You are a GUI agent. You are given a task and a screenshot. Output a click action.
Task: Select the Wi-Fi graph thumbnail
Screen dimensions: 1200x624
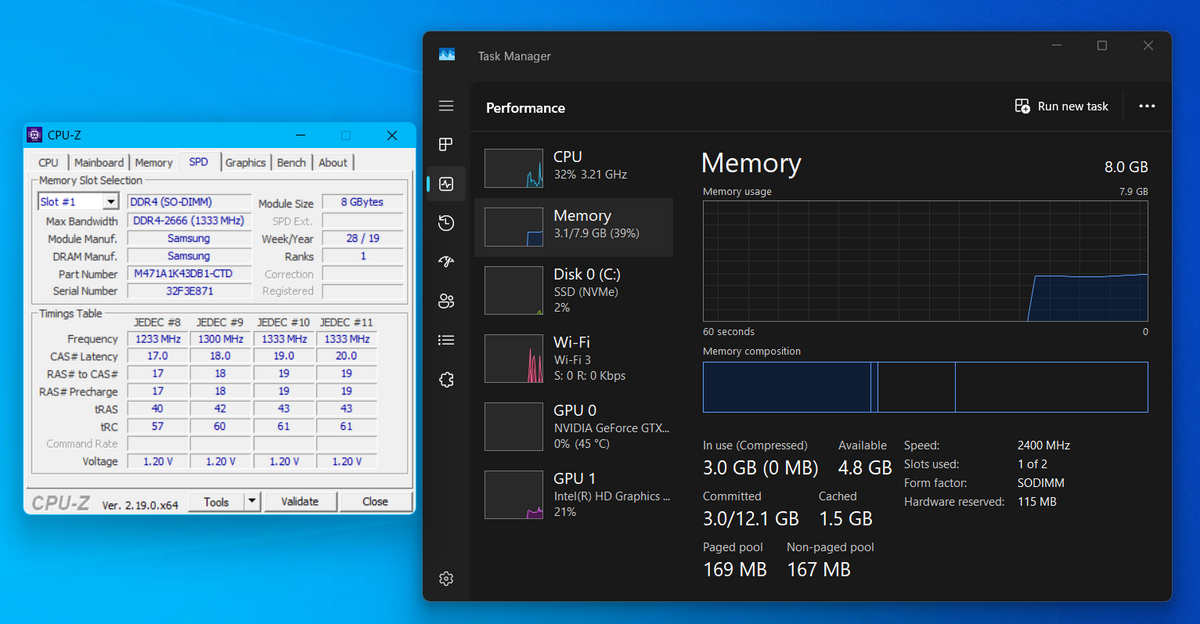pos(513,358)
